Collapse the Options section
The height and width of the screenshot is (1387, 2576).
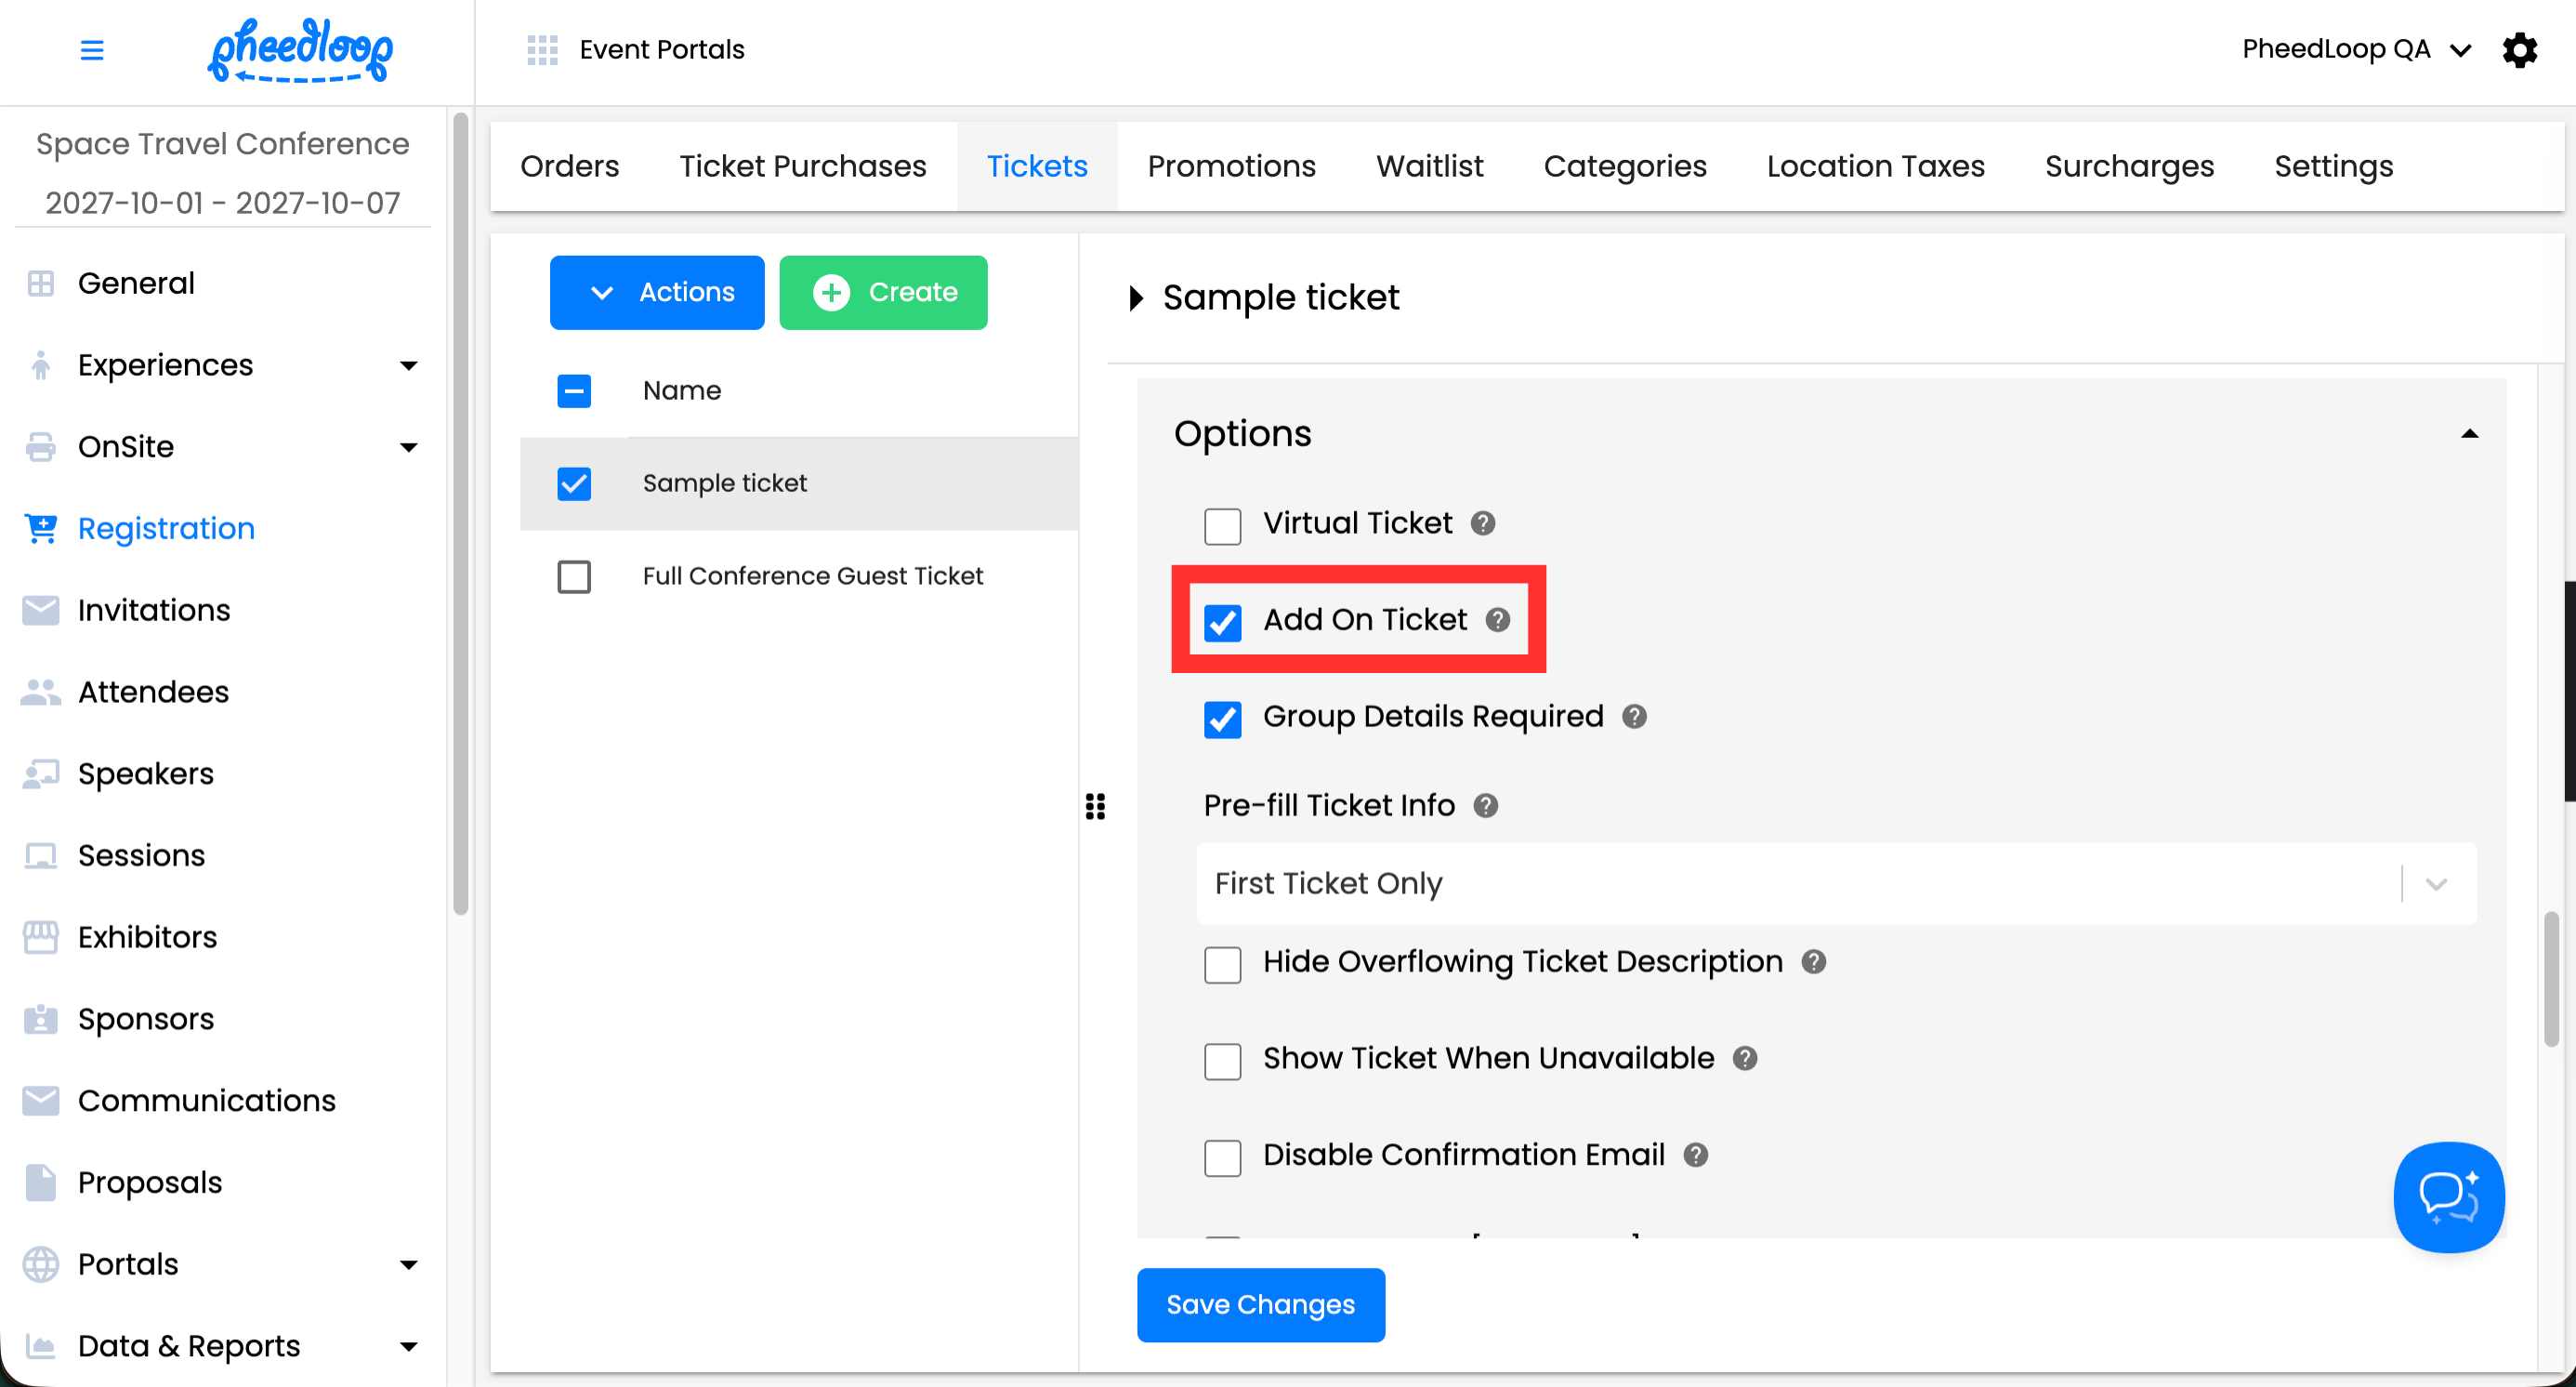point(2468,434)
